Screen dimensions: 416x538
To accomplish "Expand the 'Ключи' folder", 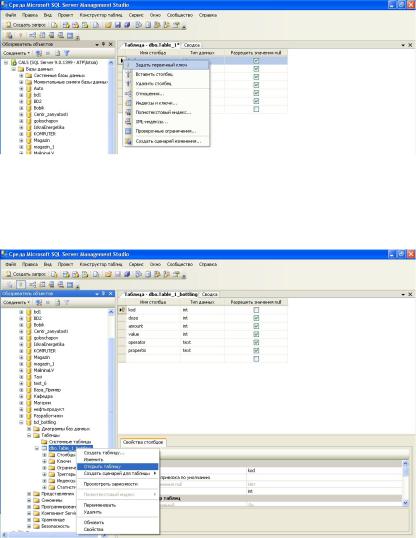I will (x=44, y=461).
